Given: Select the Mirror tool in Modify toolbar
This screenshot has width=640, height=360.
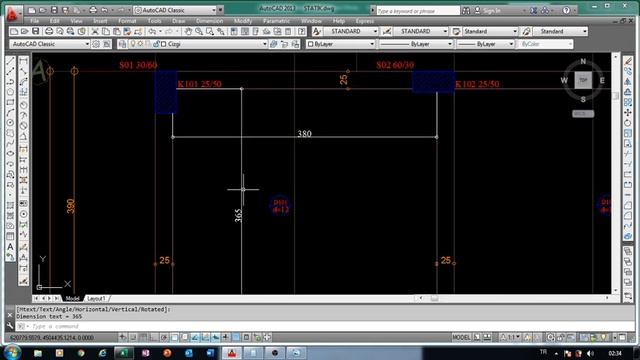Looking at the screenshot, I should tap(628, 82).
